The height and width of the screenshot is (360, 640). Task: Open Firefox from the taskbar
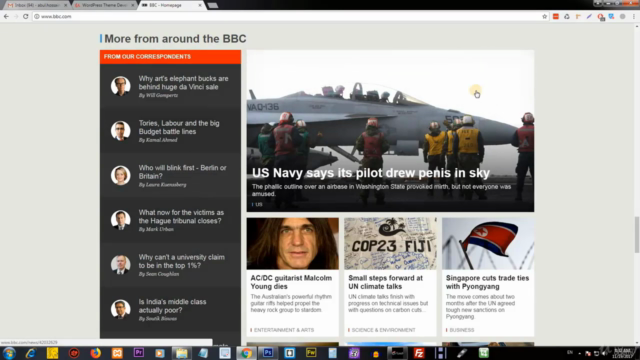96,353
